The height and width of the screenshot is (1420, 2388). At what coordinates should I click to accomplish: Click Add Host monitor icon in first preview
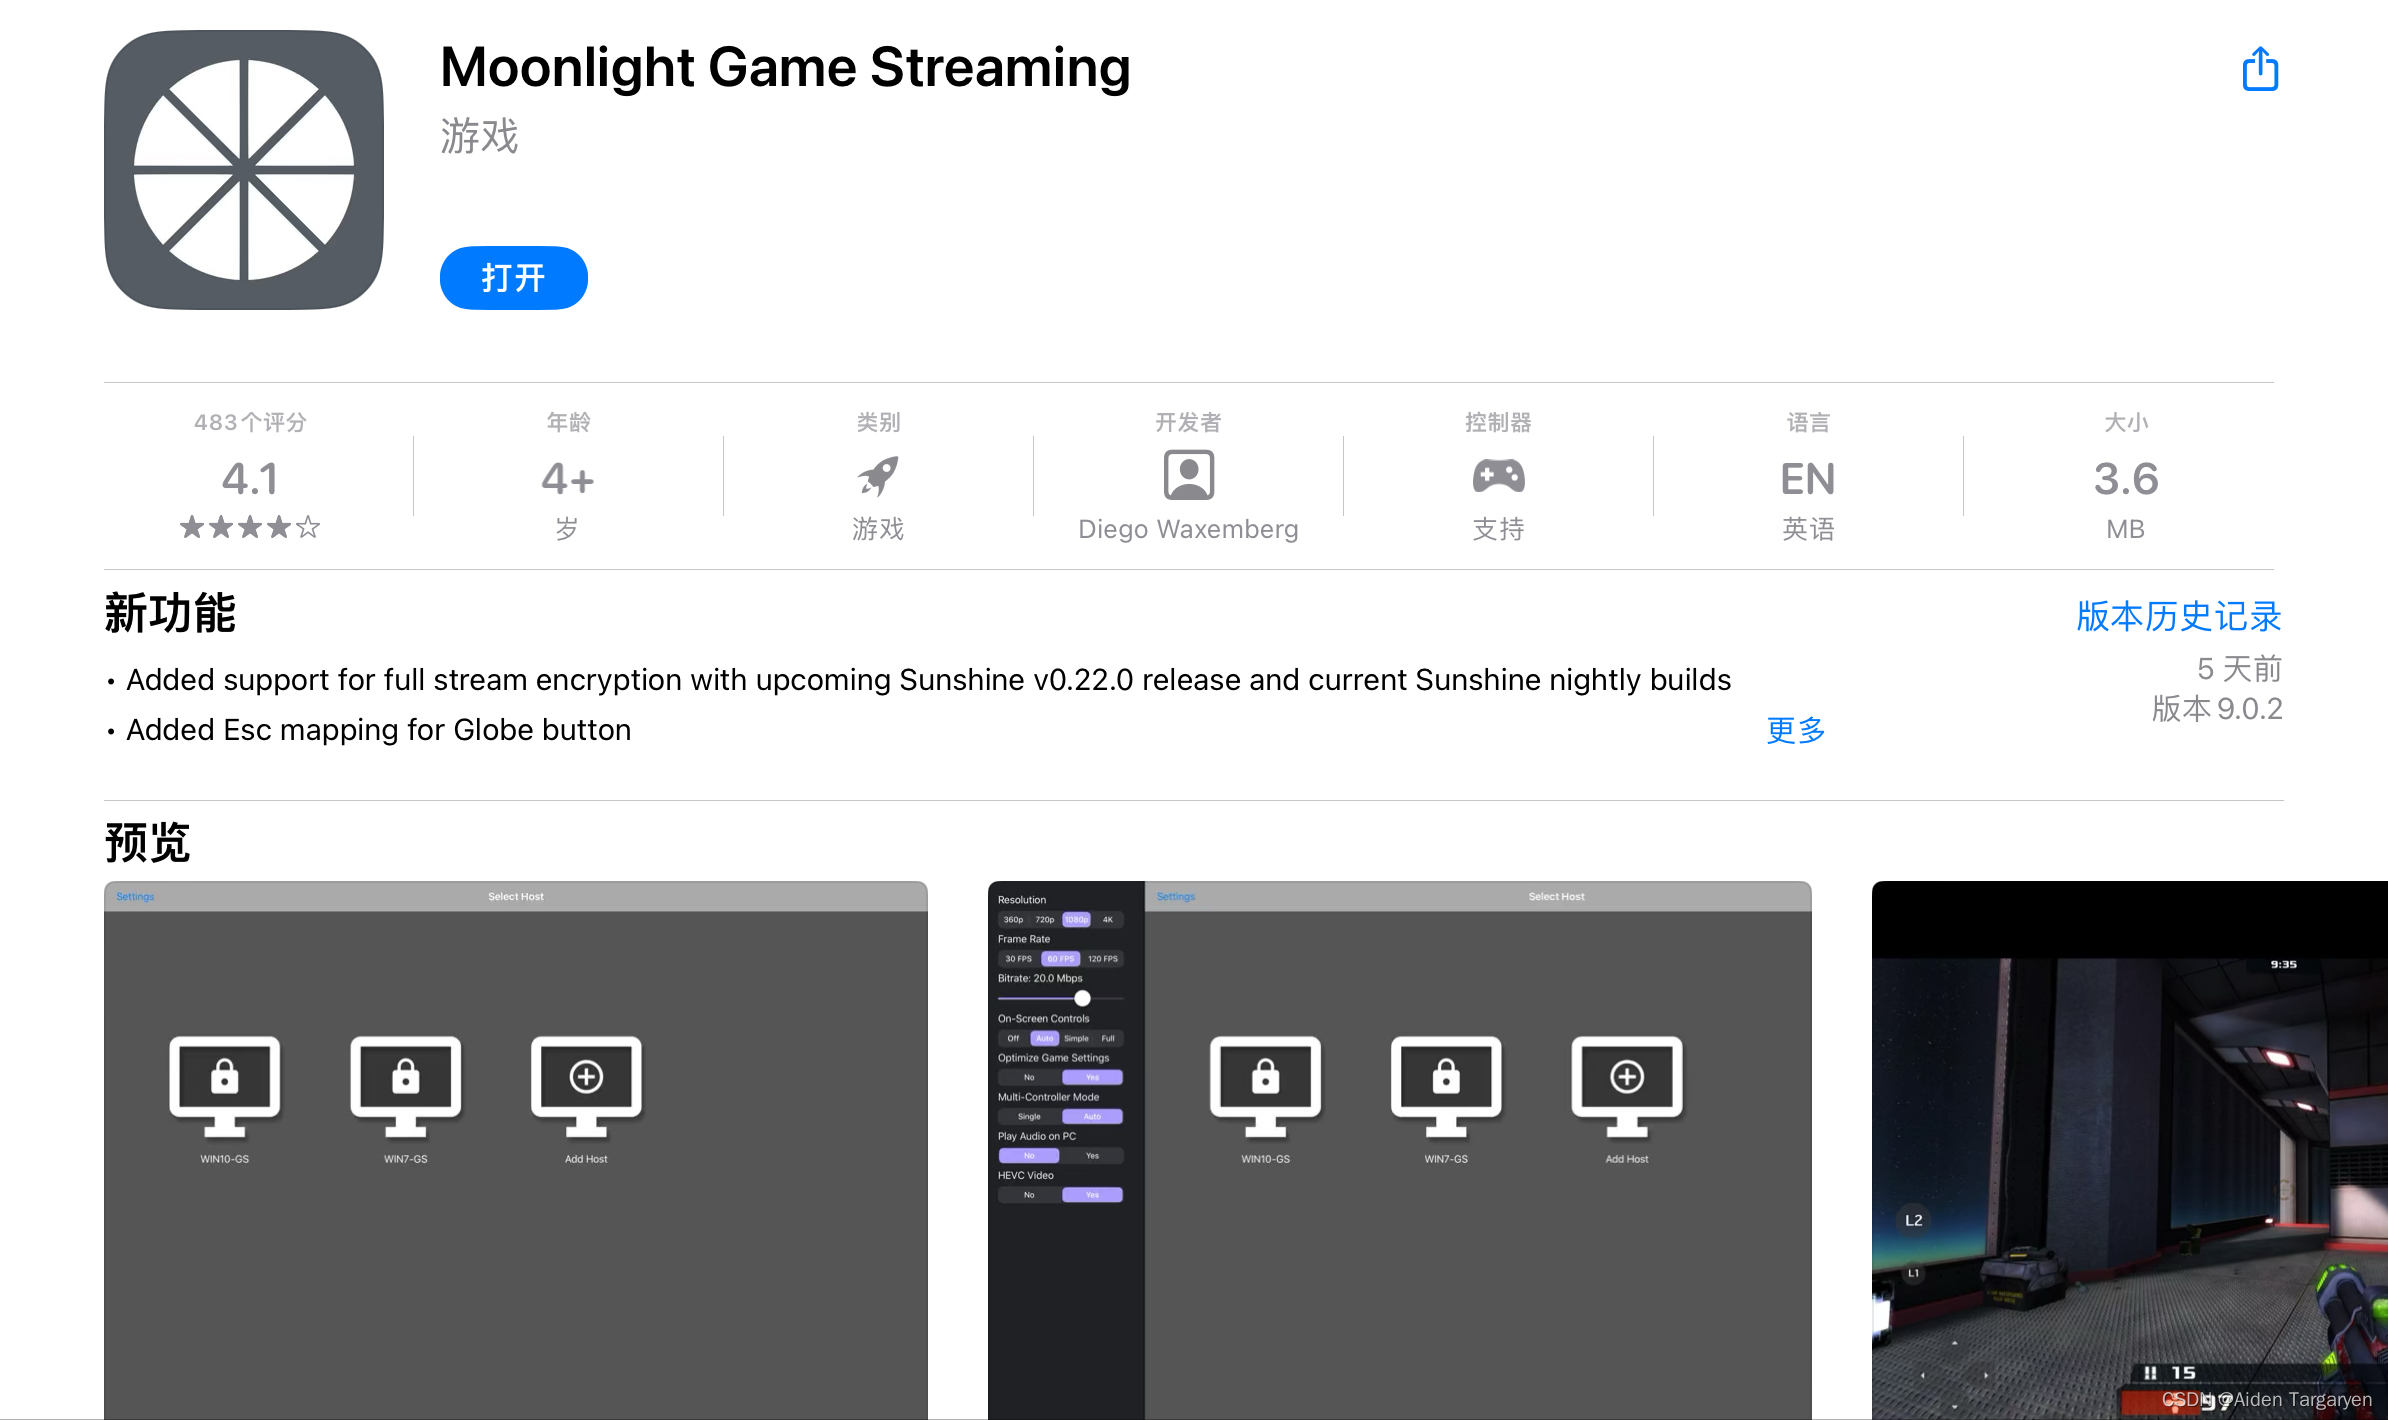[586, 1087]
